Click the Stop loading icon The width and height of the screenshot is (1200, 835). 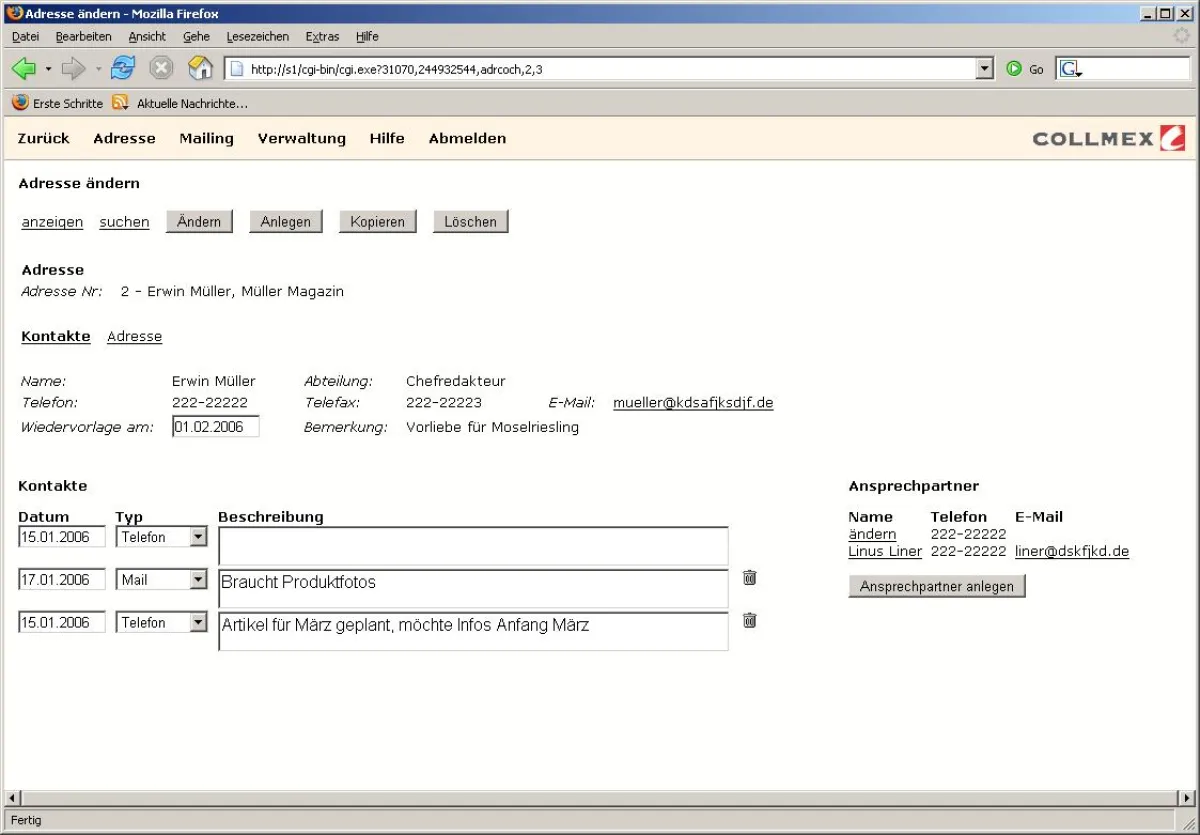pyautogui.click(x=160, y=68)
